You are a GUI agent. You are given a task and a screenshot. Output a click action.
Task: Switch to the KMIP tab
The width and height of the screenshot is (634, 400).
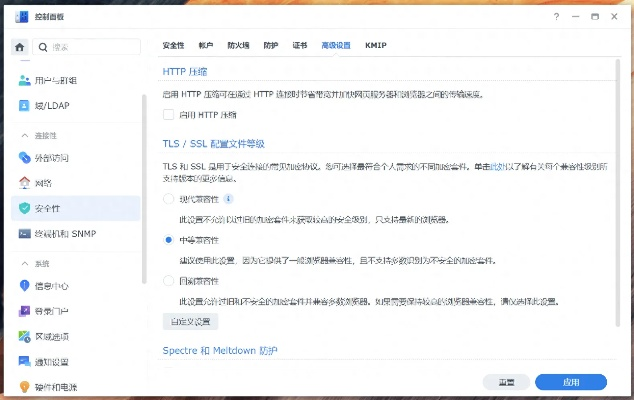376,46
